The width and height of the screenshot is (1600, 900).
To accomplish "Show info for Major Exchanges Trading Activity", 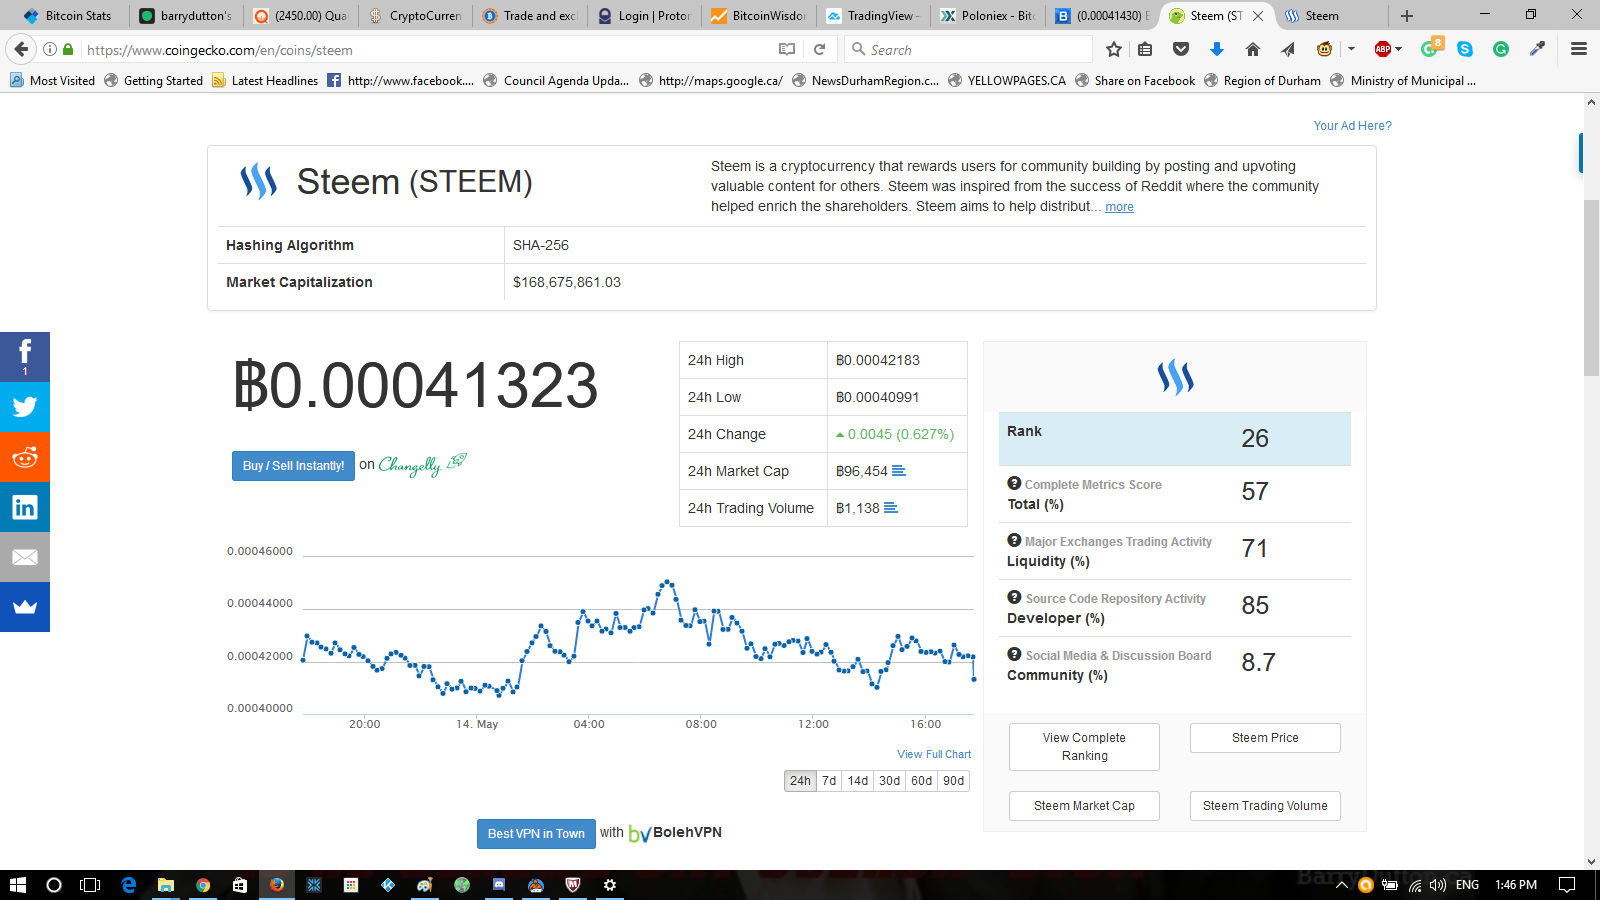I will tap(1014, 540).
